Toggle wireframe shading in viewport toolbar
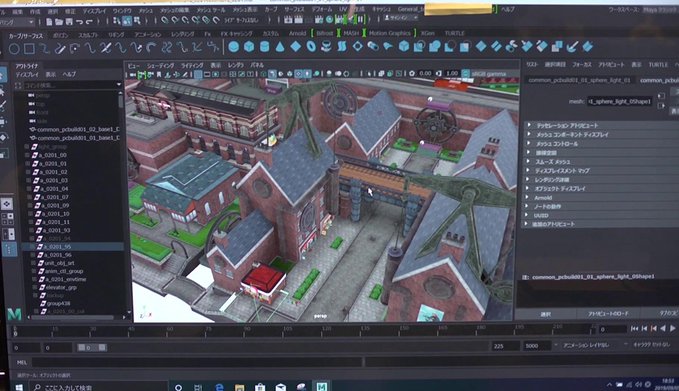The height and width of the screenshot is (391, 679). [264, 74]
